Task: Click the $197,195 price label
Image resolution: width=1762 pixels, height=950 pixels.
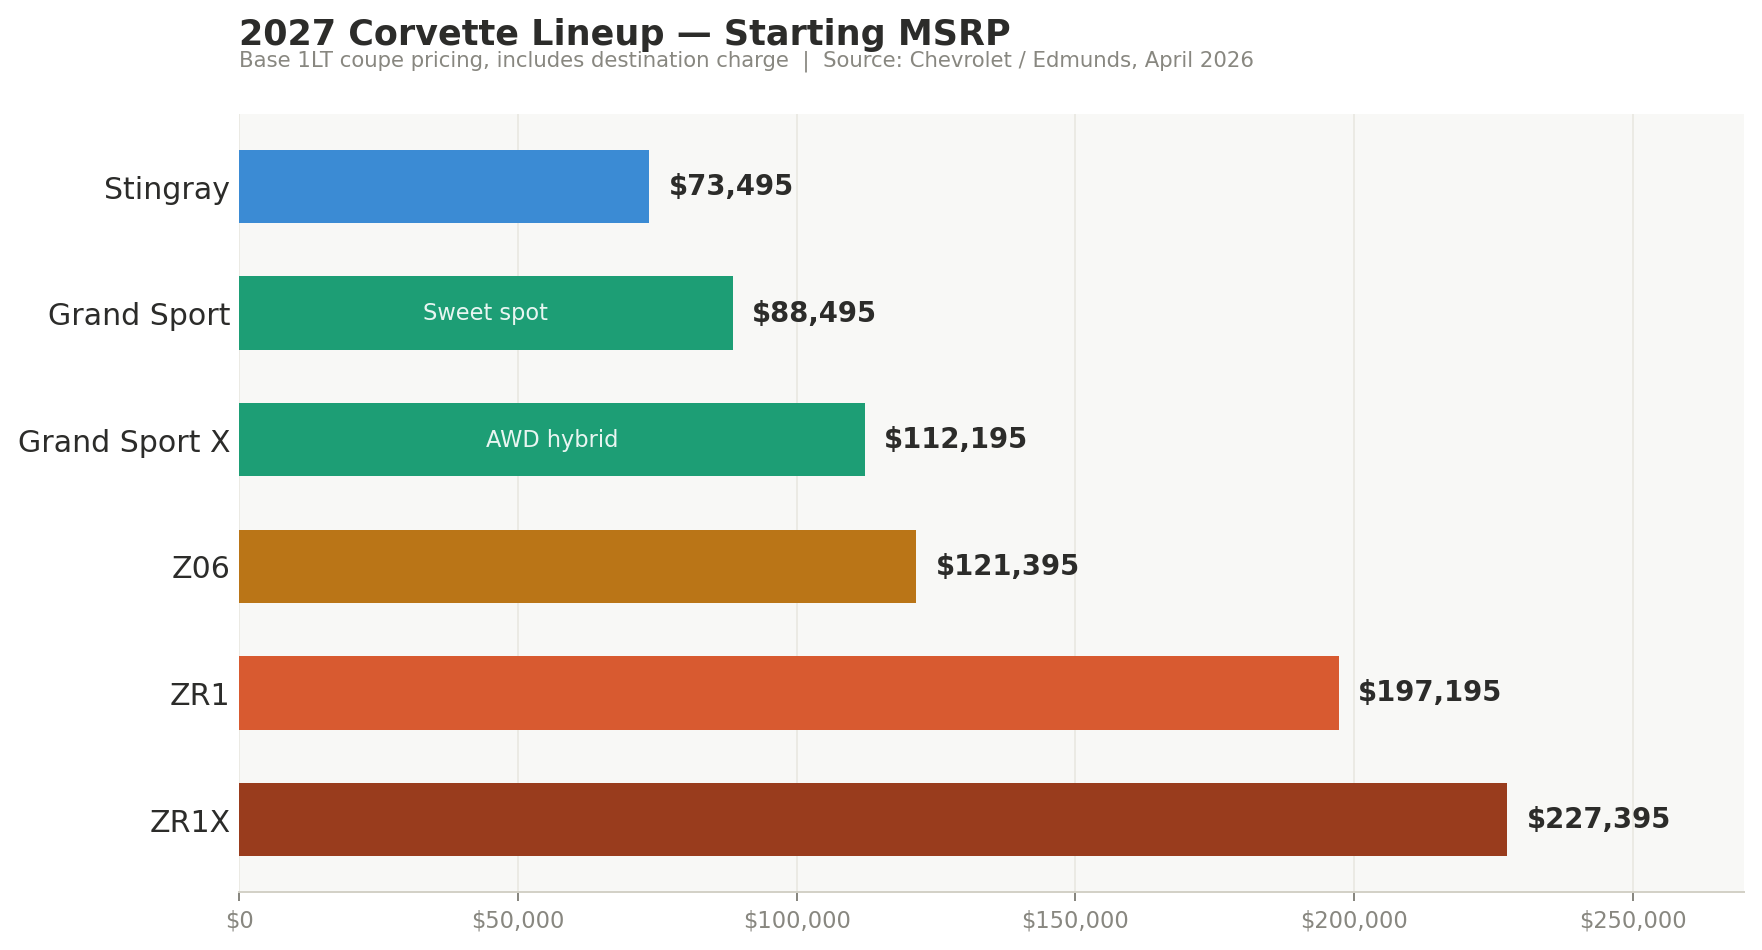Action: tap(1429, 693)
